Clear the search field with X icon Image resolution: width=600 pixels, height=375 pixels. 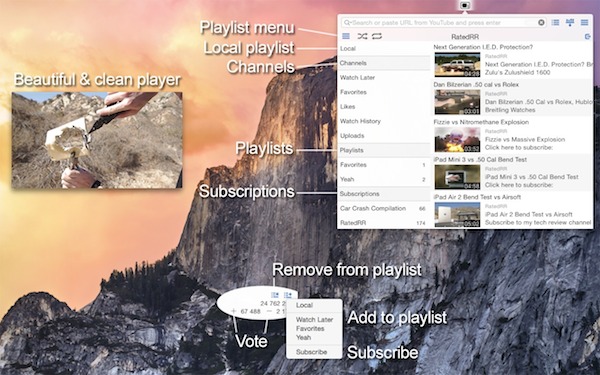tap(541, 23)
